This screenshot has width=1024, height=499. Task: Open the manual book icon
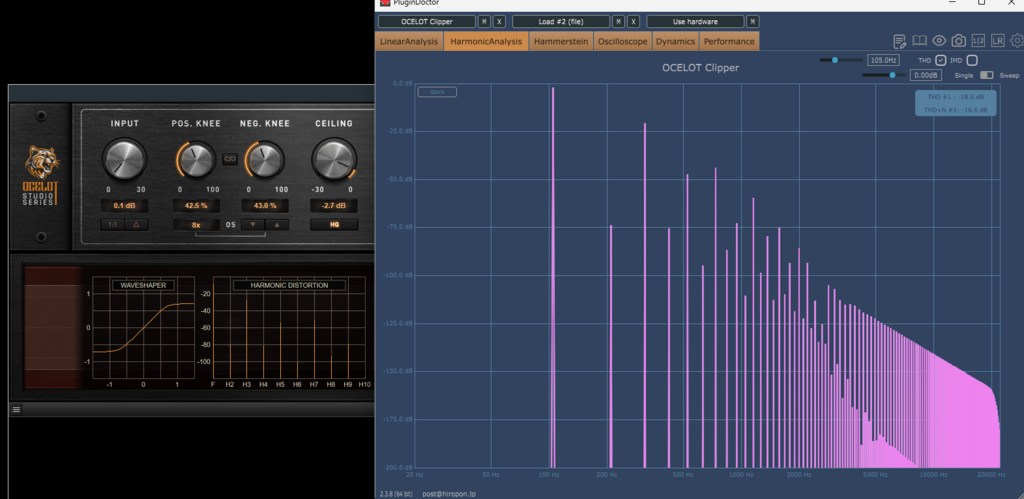[x=919, y=40]
